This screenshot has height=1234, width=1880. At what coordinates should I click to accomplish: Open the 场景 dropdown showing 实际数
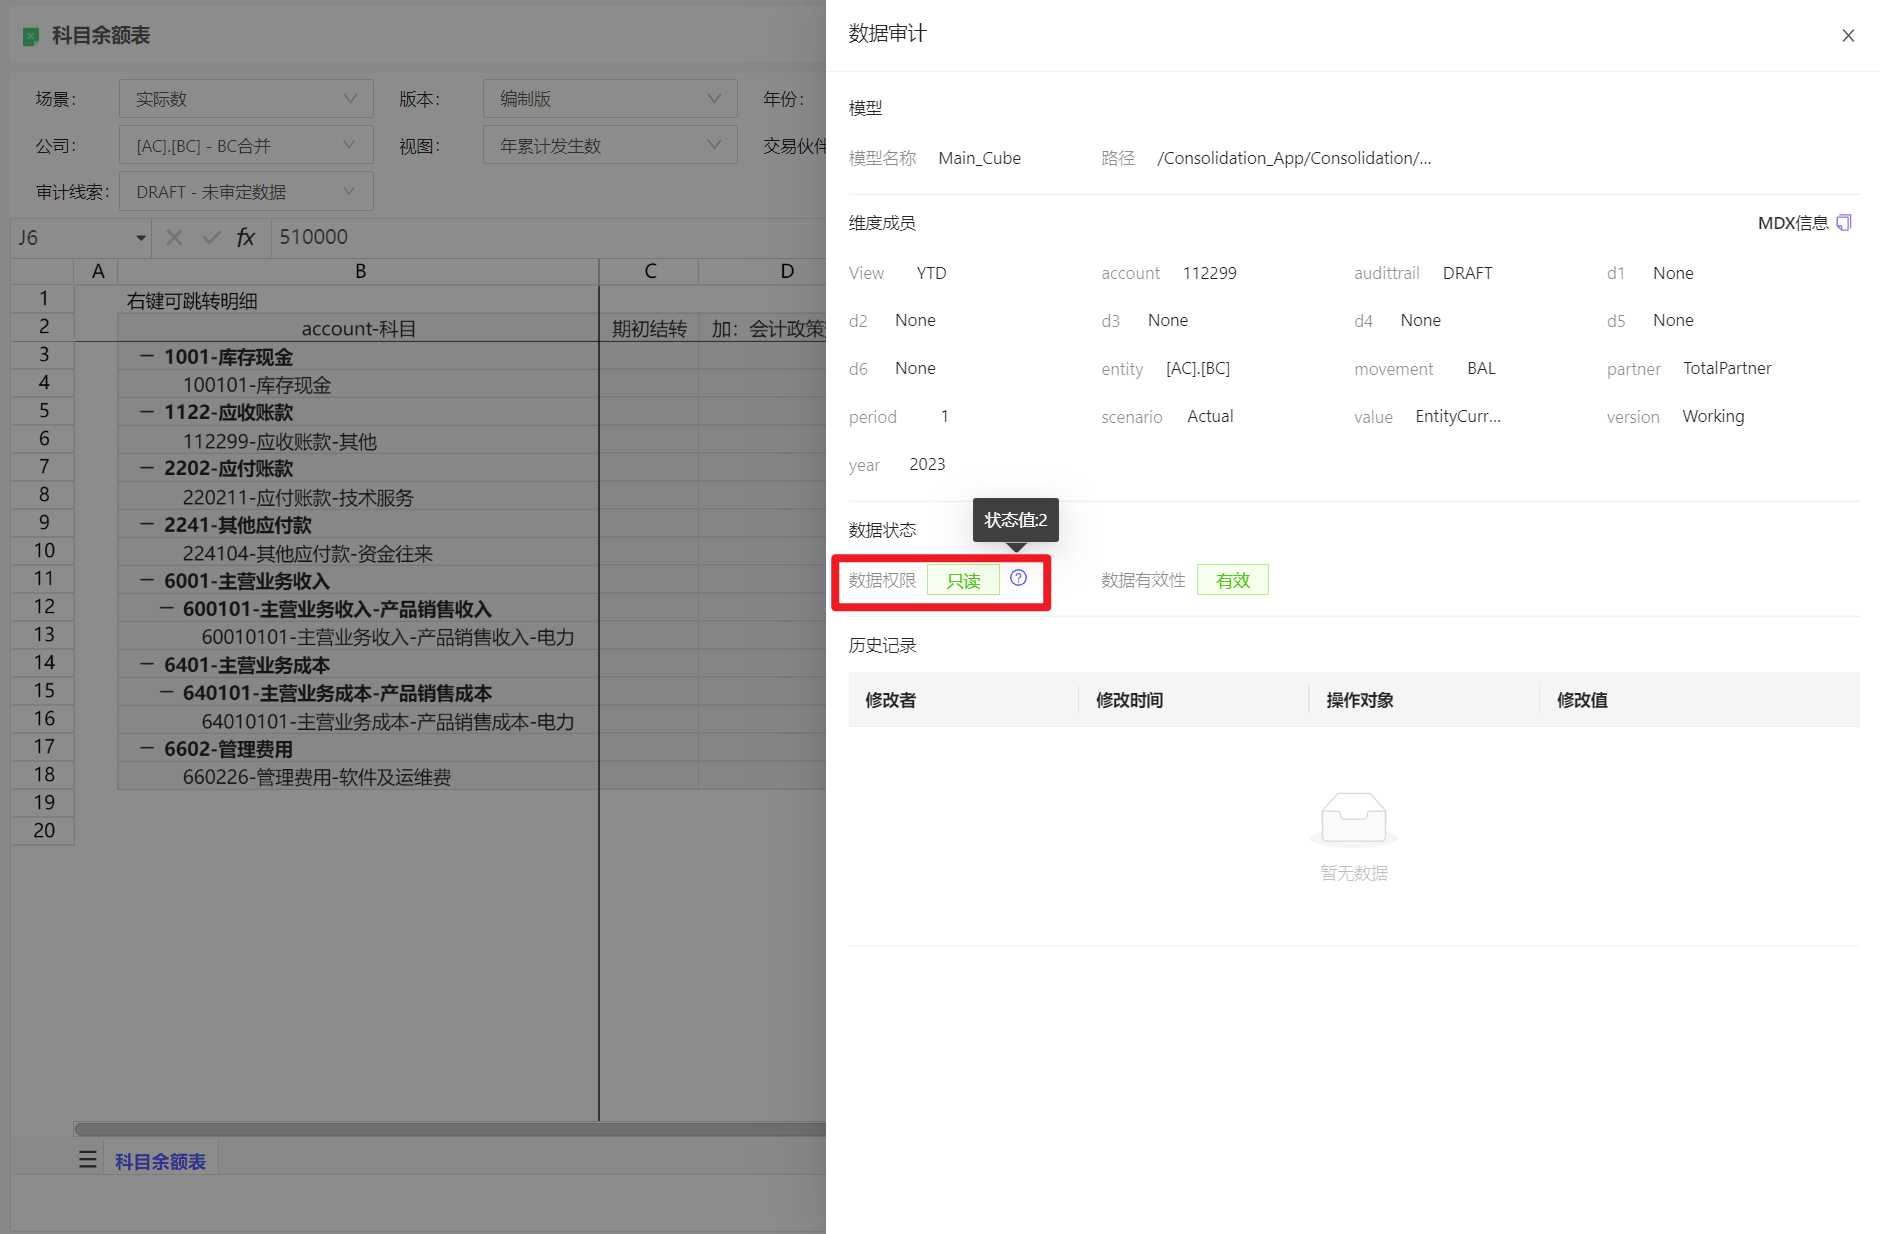tap(246, 99)
